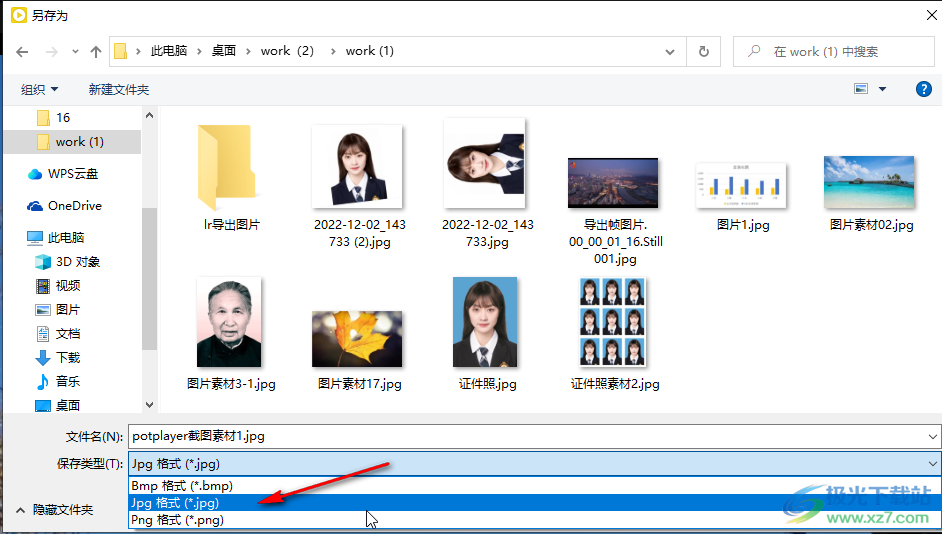Open 下载 in the sidebar

[x=58, y=358]
